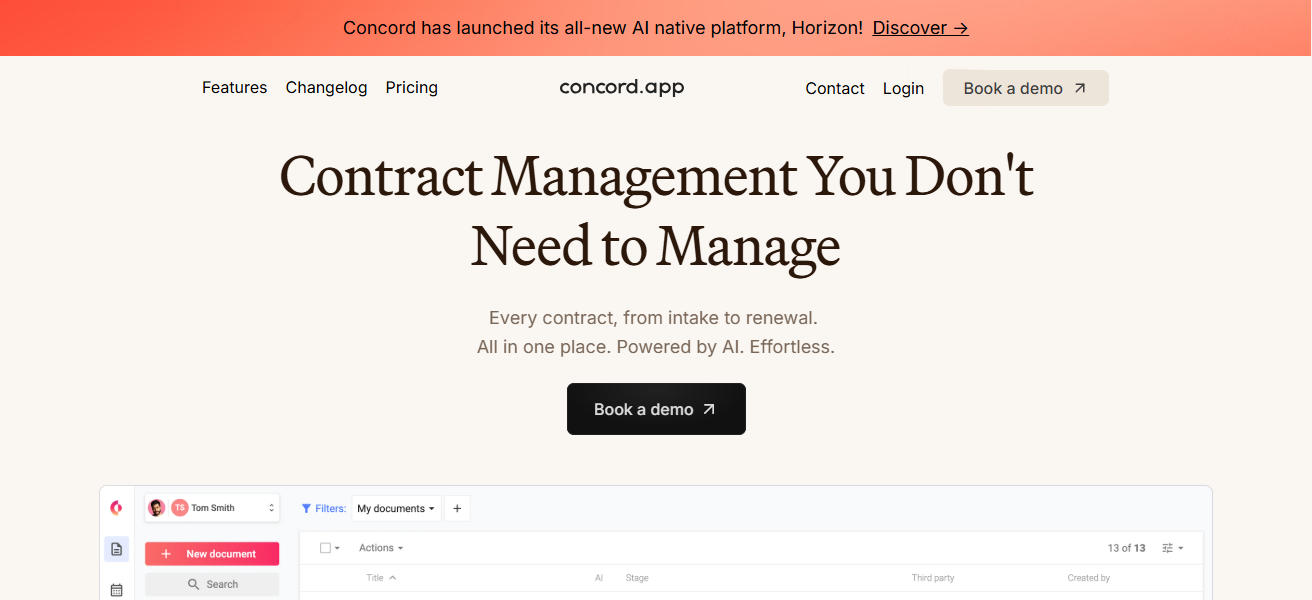Click the Tom Smith profile photo avatar
Image resolution: width=1312 pixels, height=600 pixels.
(157, 508)
